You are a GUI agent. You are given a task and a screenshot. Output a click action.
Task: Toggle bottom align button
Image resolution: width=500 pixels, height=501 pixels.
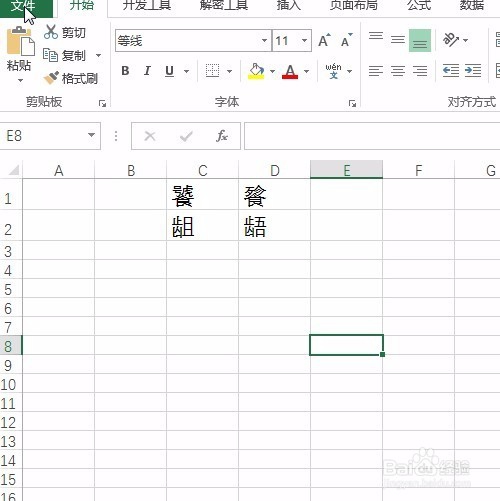point(420,41)
